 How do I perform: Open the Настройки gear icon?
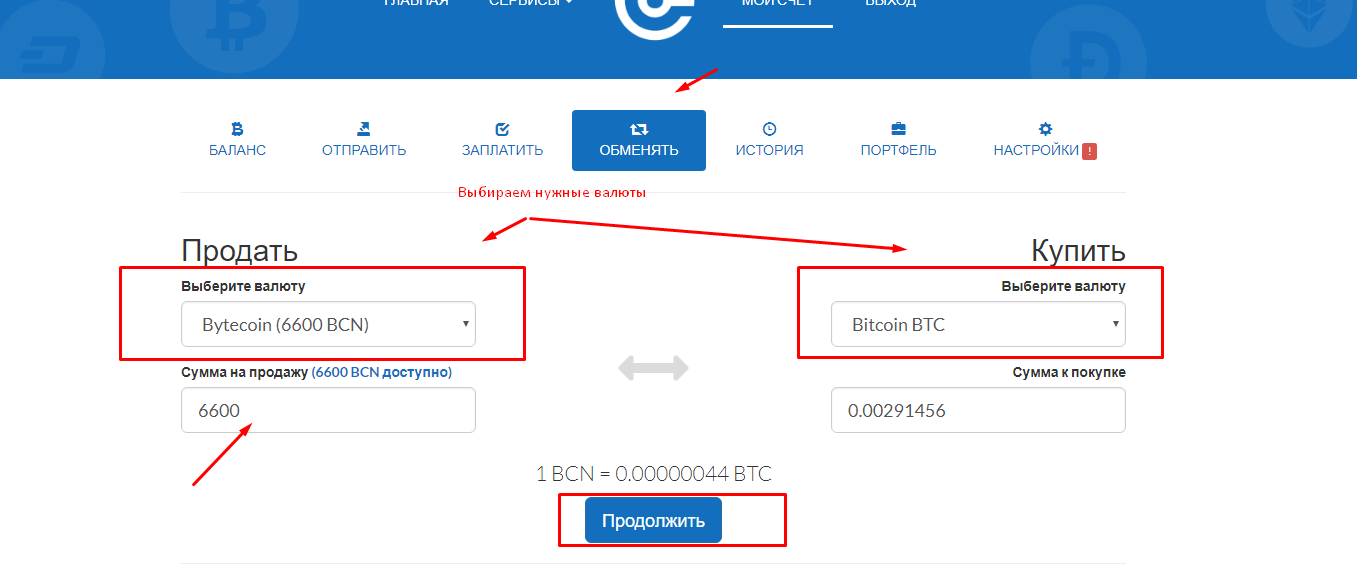[x=1046, y=129]
